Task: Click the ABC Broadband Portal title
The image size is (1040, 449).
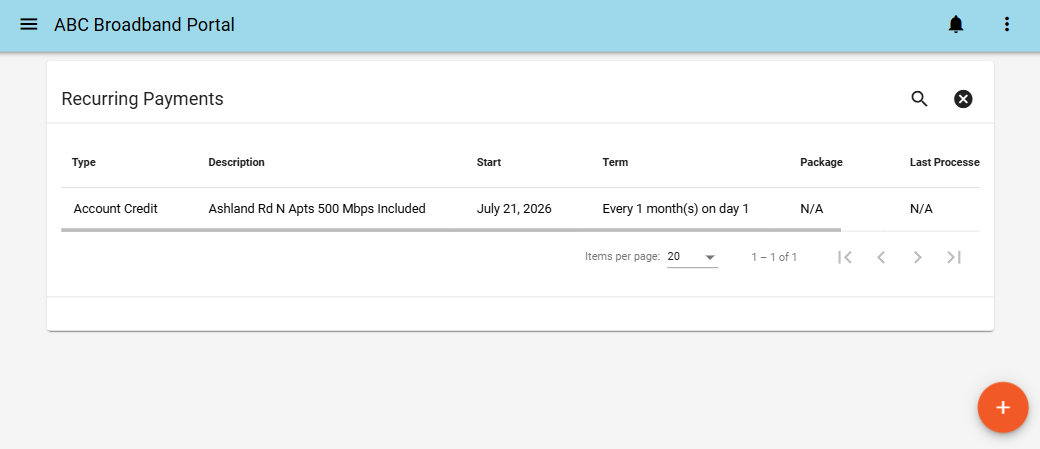Action: tap(144, 25)
